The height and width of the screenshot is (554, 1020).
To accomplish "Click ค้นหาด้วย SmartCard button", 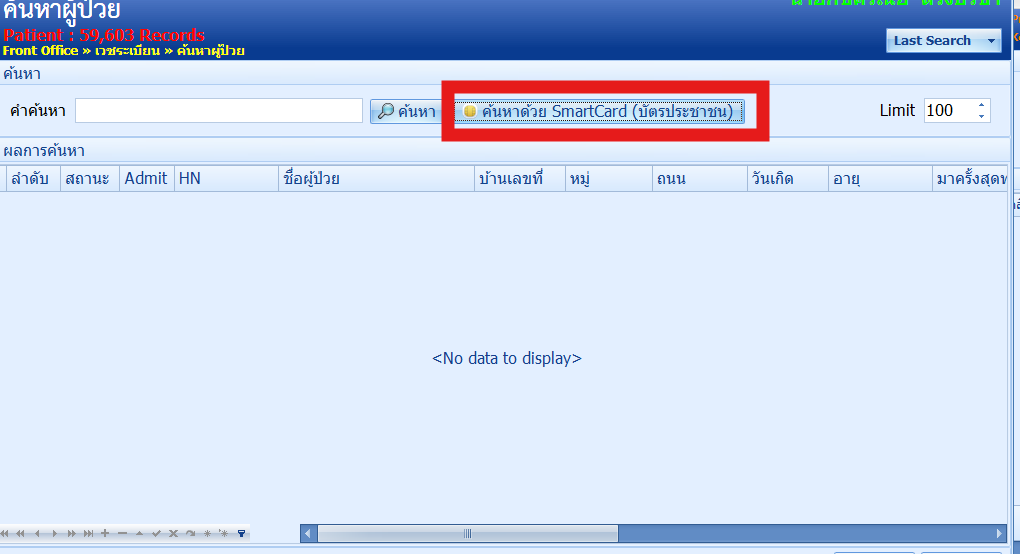I will tap(599, 111).
